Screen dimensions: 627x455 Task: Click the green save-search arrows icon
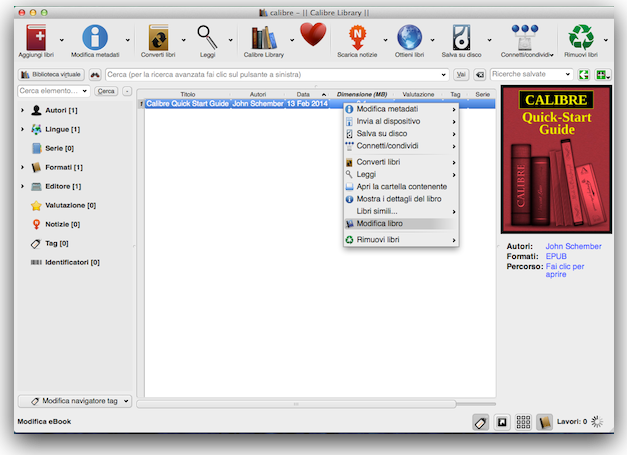(584, 75)
